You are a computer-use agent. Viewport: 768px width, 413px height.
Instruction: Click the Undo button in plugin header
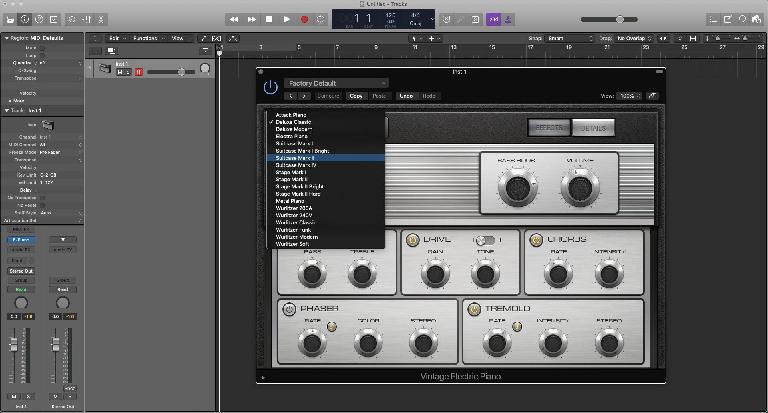coord(406,96)
